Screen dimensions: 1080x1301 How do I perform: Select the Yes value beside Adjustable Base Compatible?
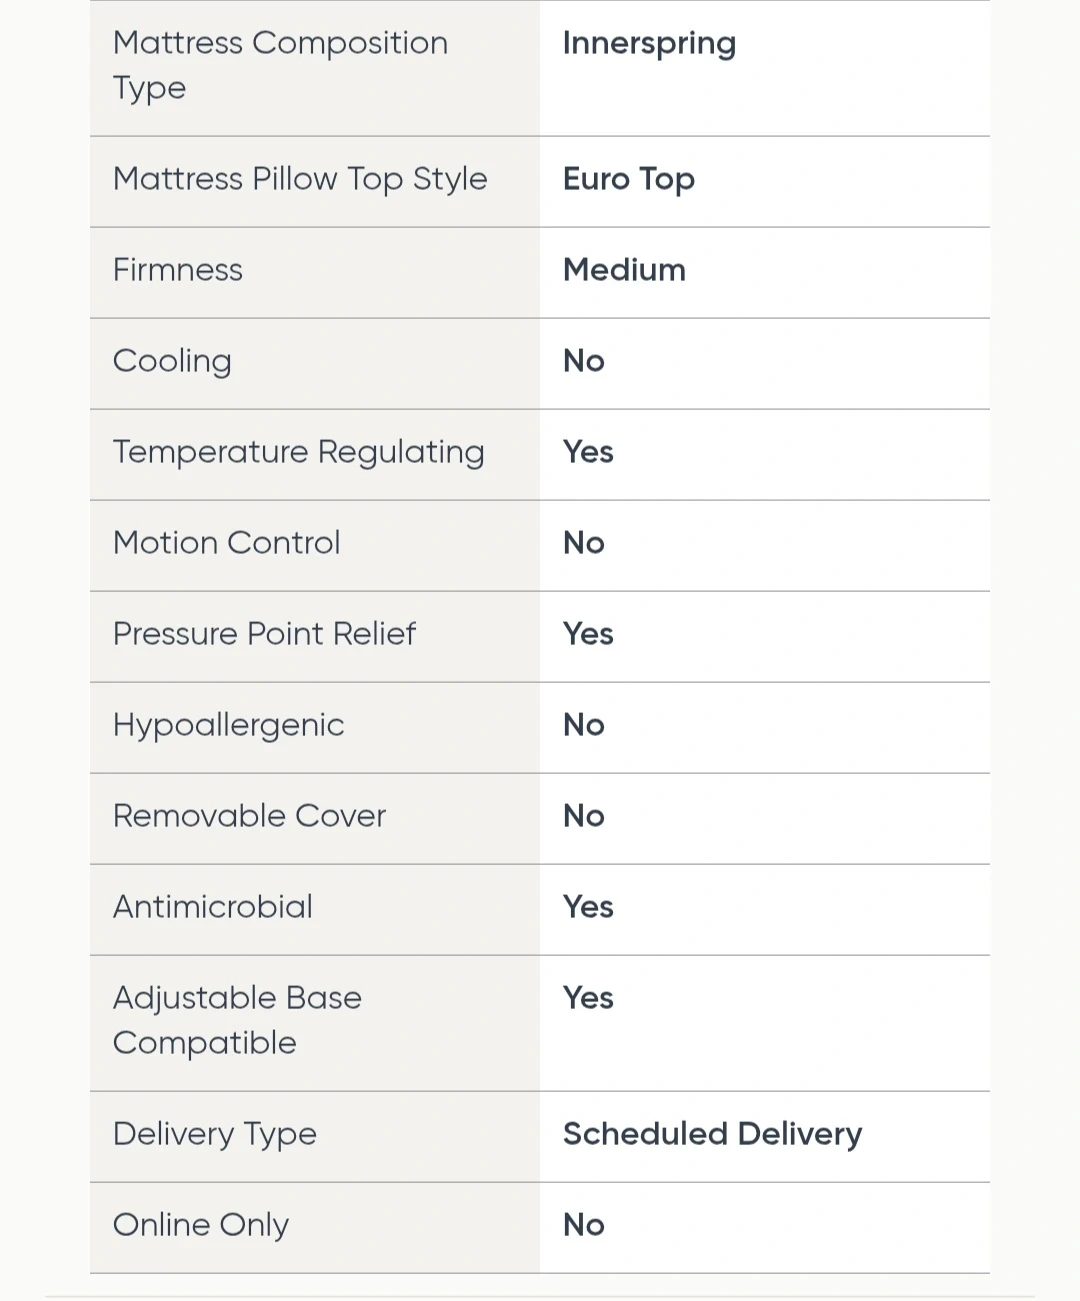tap(588, 998)
